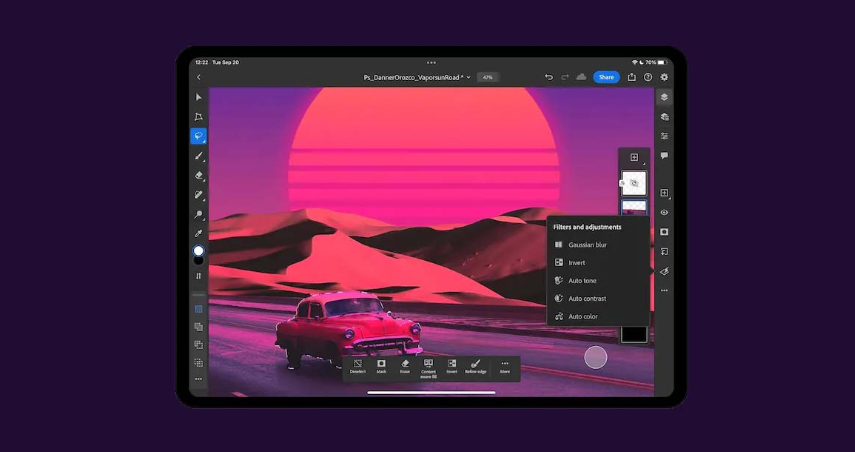855x452 pixels.
Task: Toggle layer visibility eye in right taskbar
Action: pyautogui.click(x=664, y=213)
